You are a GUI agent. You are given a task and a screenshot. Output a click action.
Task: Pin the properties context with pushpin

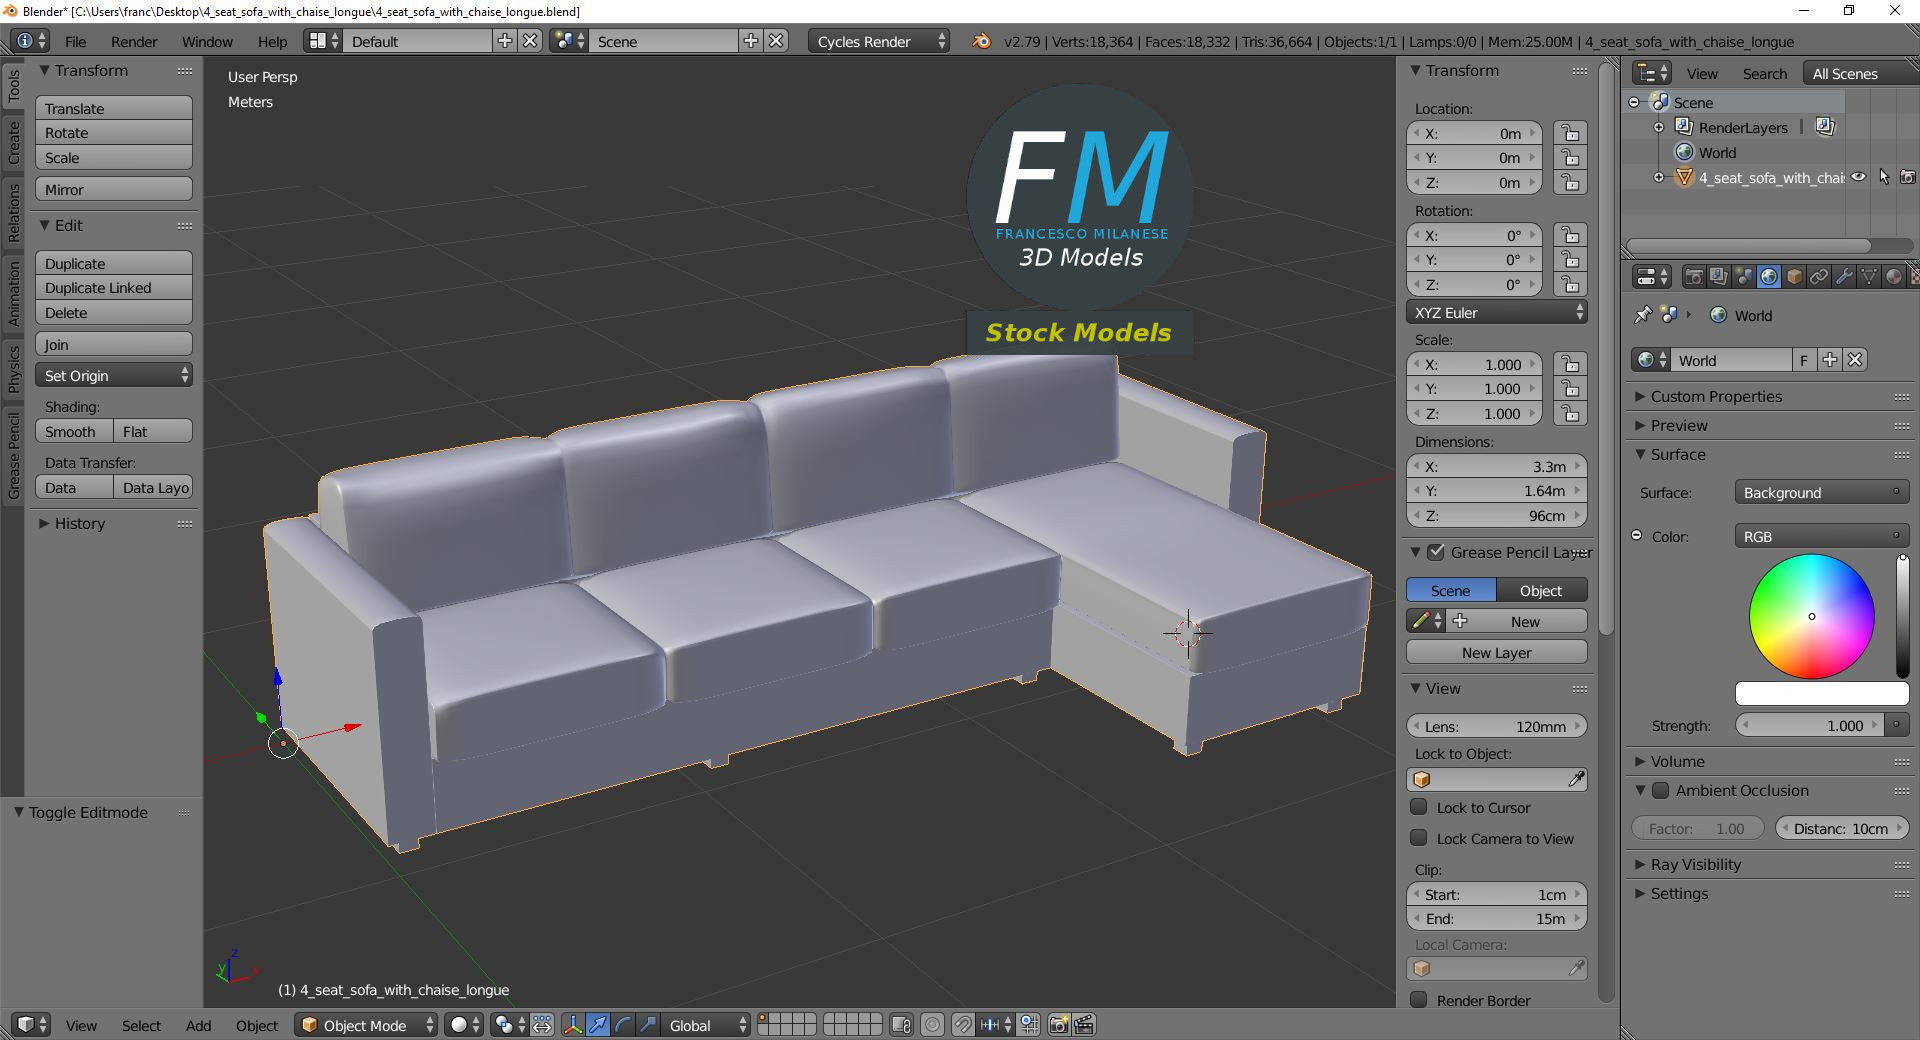[1642, 315]
